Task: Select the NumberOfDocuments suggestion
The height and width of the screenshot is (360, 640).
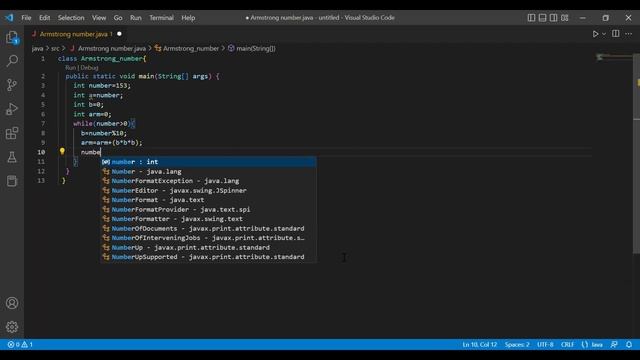Action: pos(208,229)
